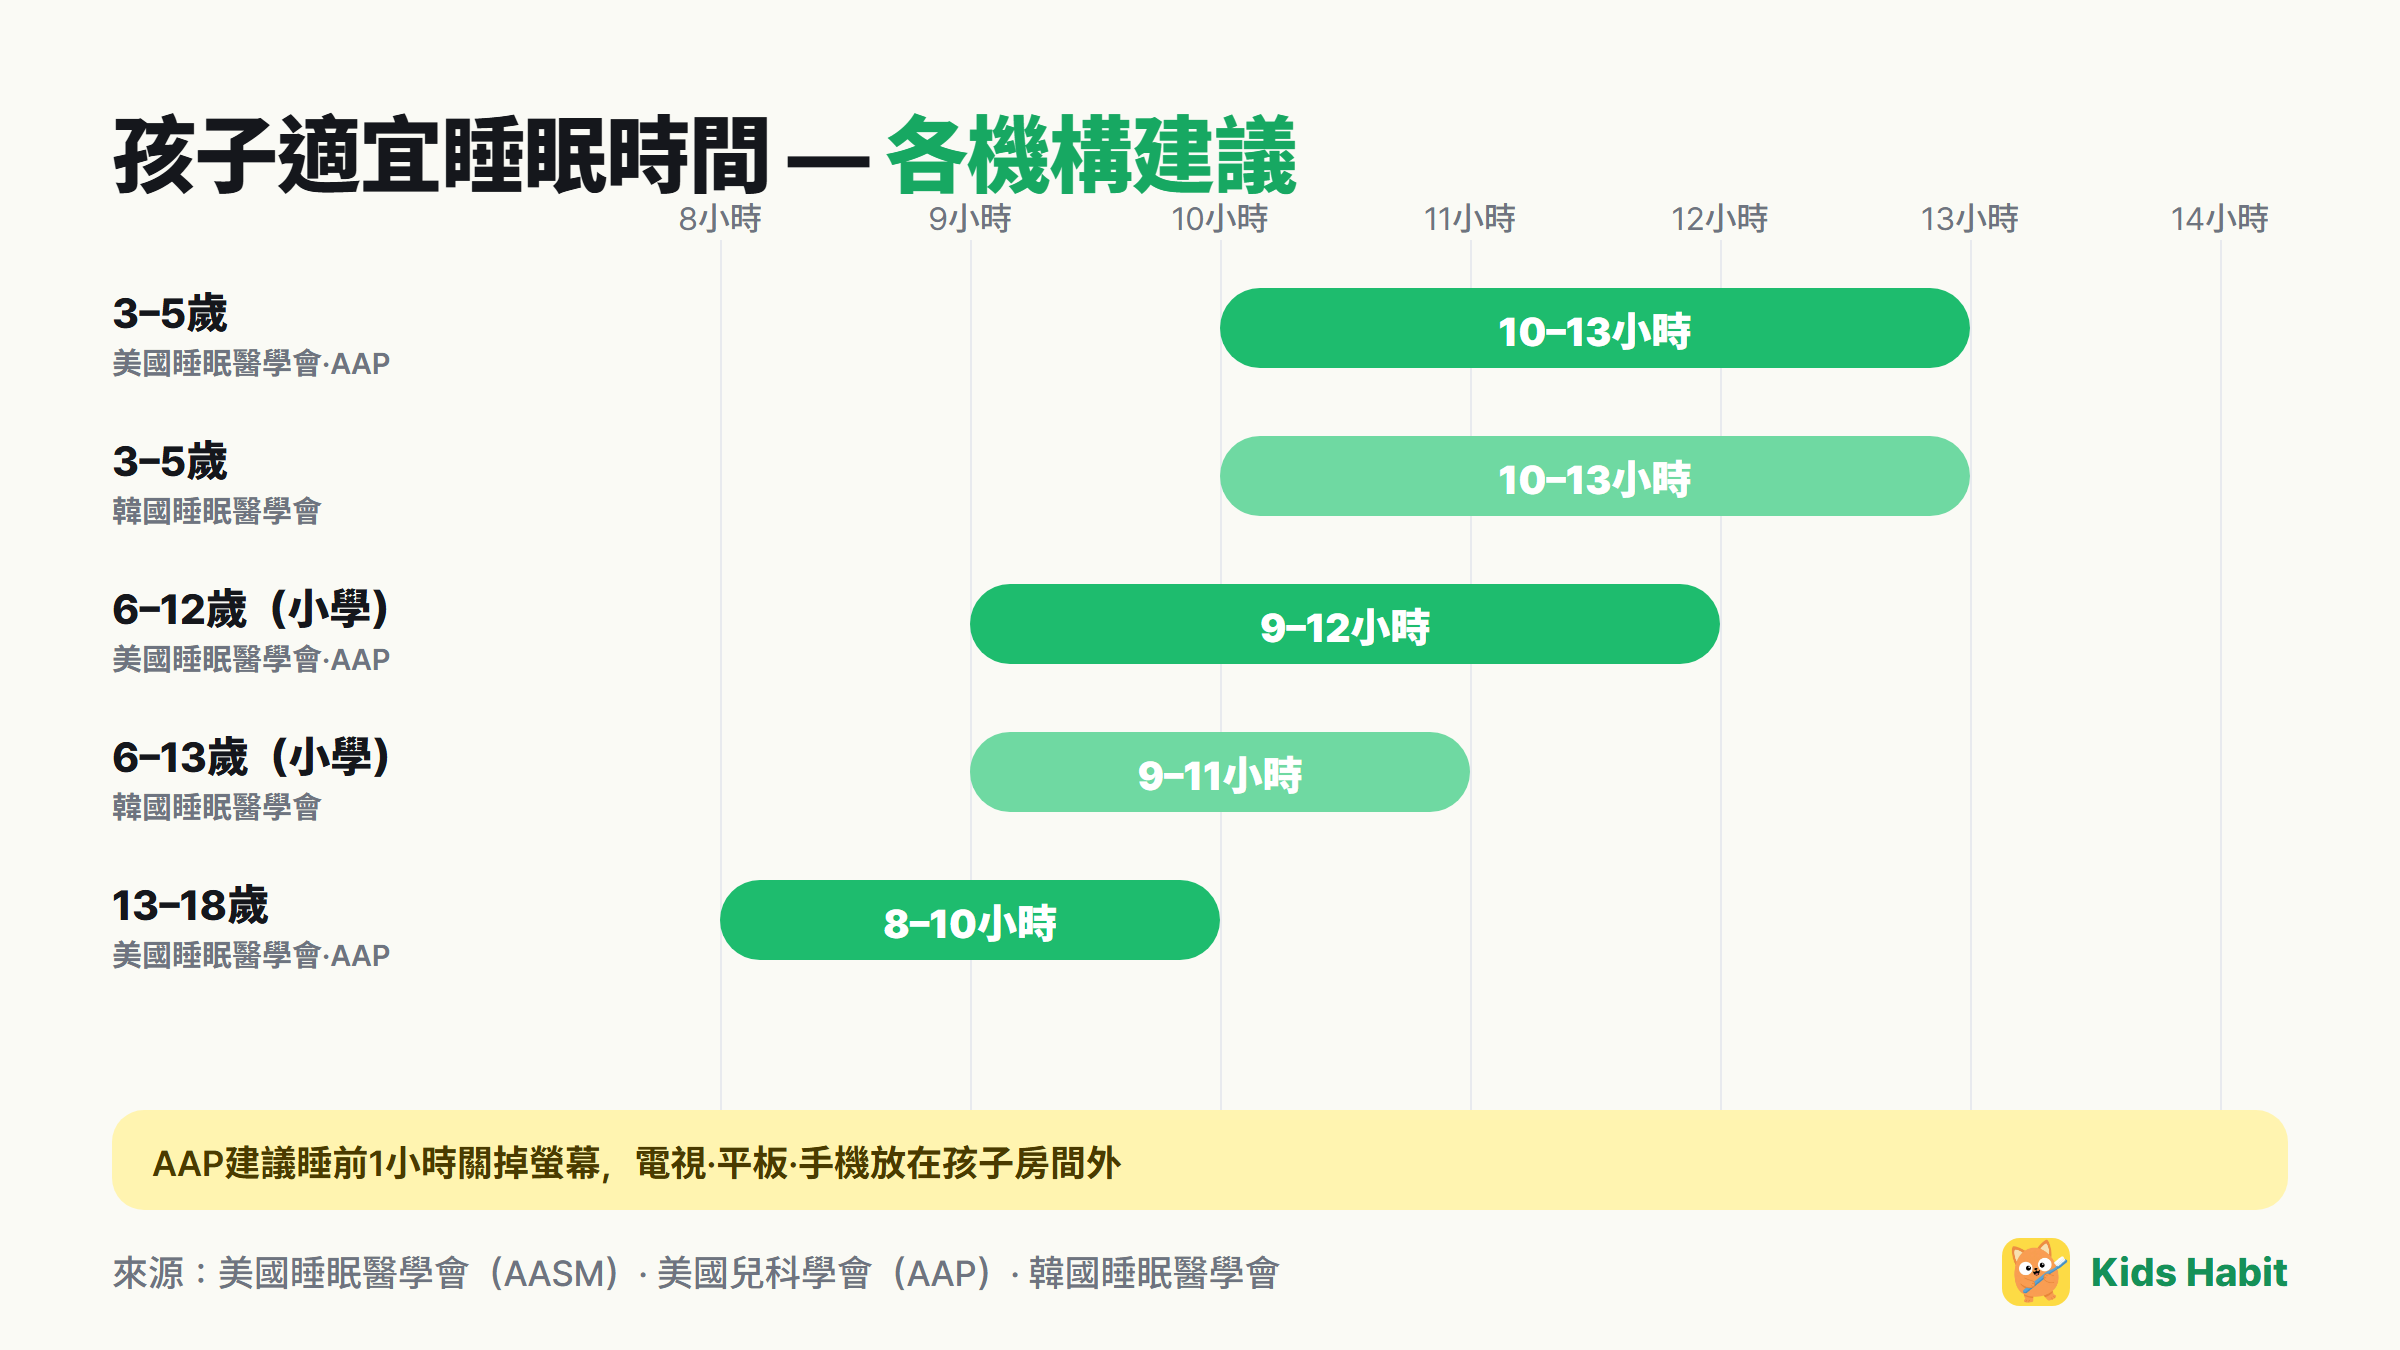The height and width of the screenshot is (1350, 2400).
Task: Click the 14小時 axis label
Action: point(2220,219)
